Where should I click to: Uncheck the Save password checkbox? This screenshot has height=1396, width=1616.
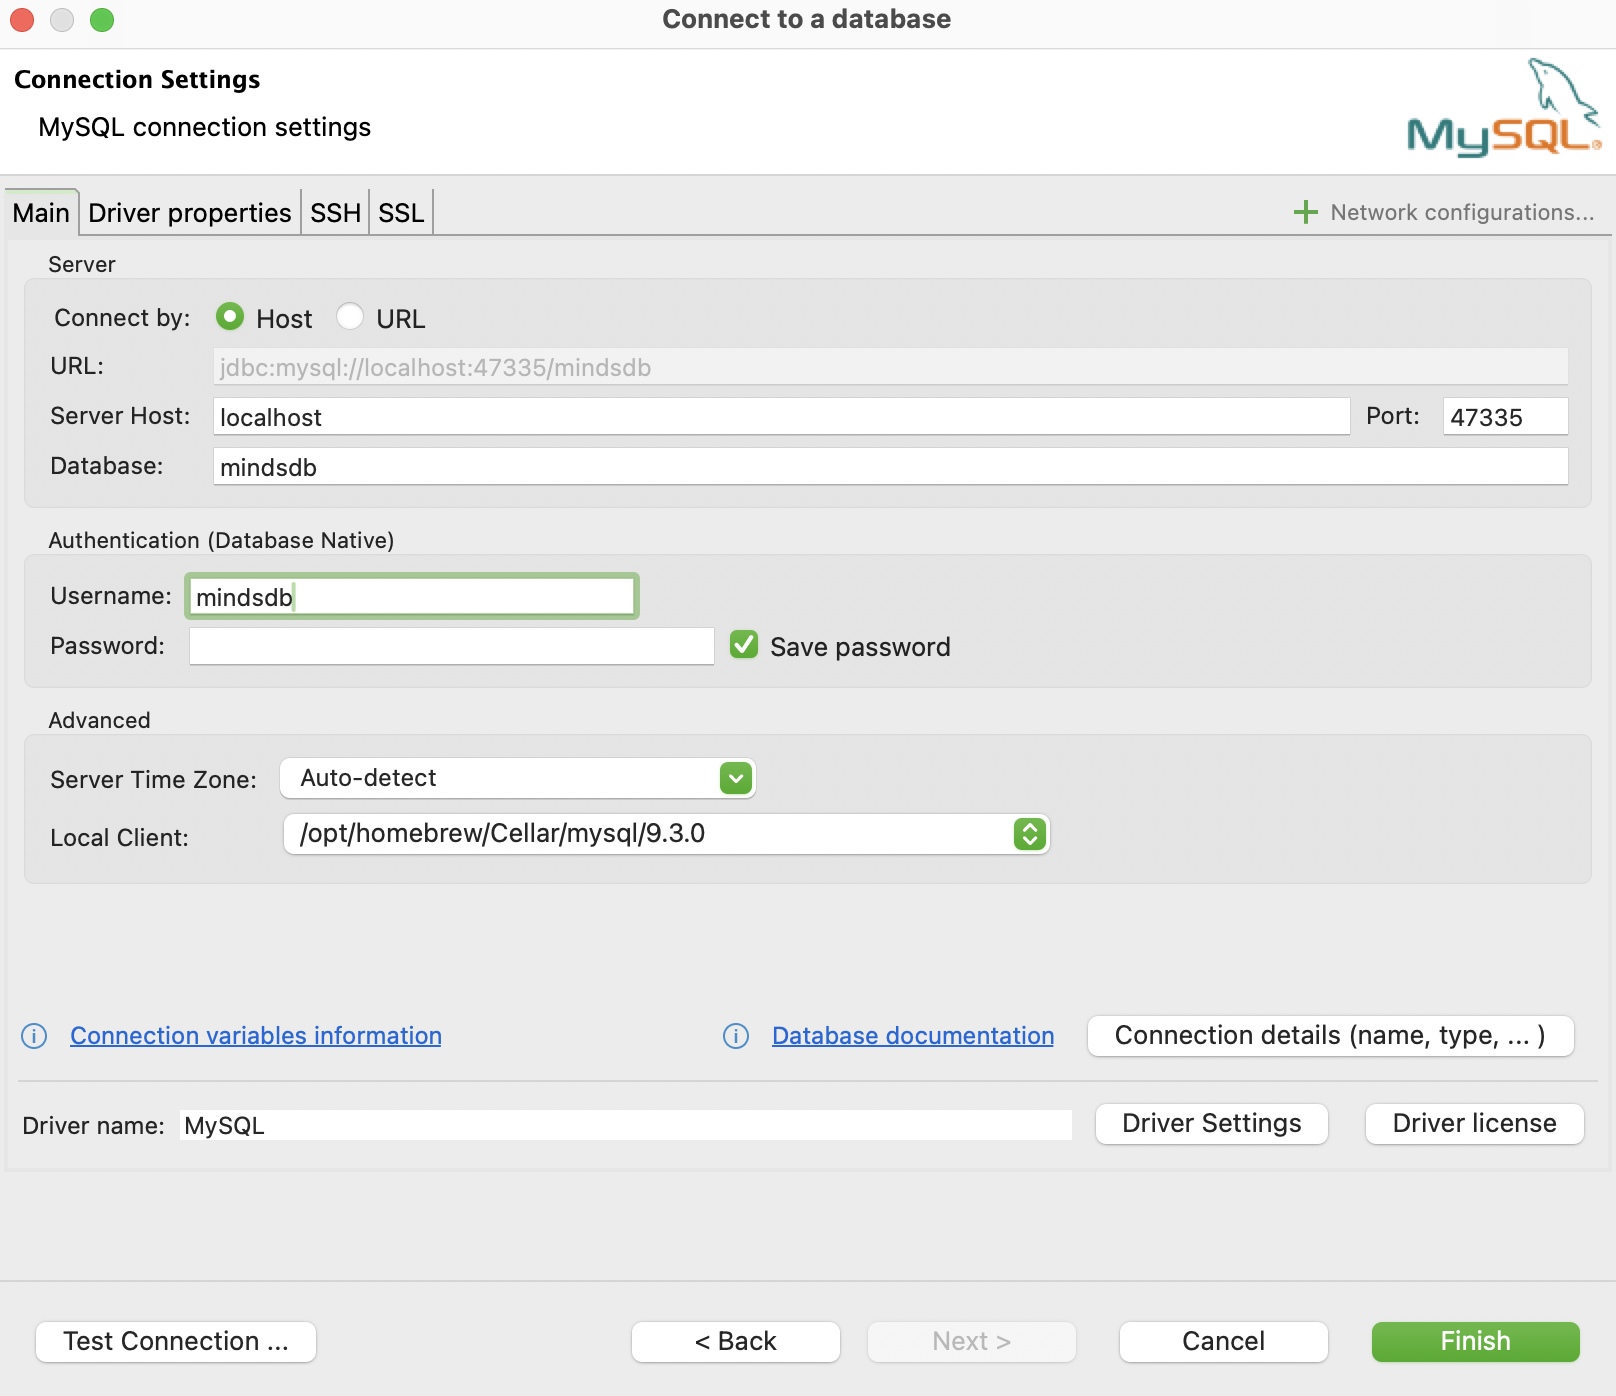pos(744,645)
